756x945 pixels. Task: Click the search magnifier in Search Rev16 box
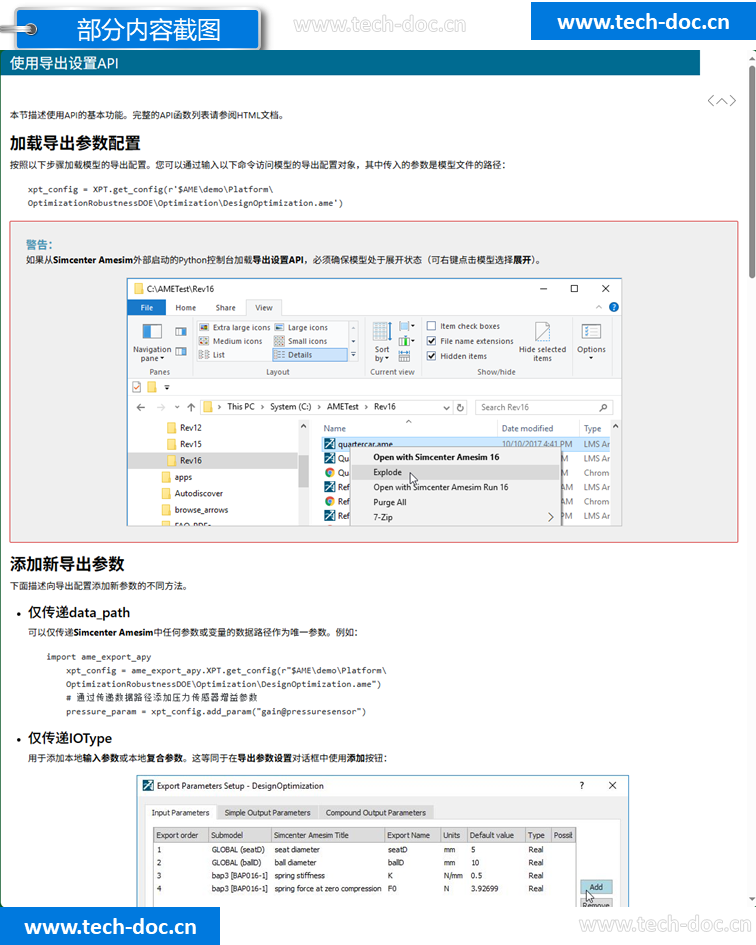603,407
